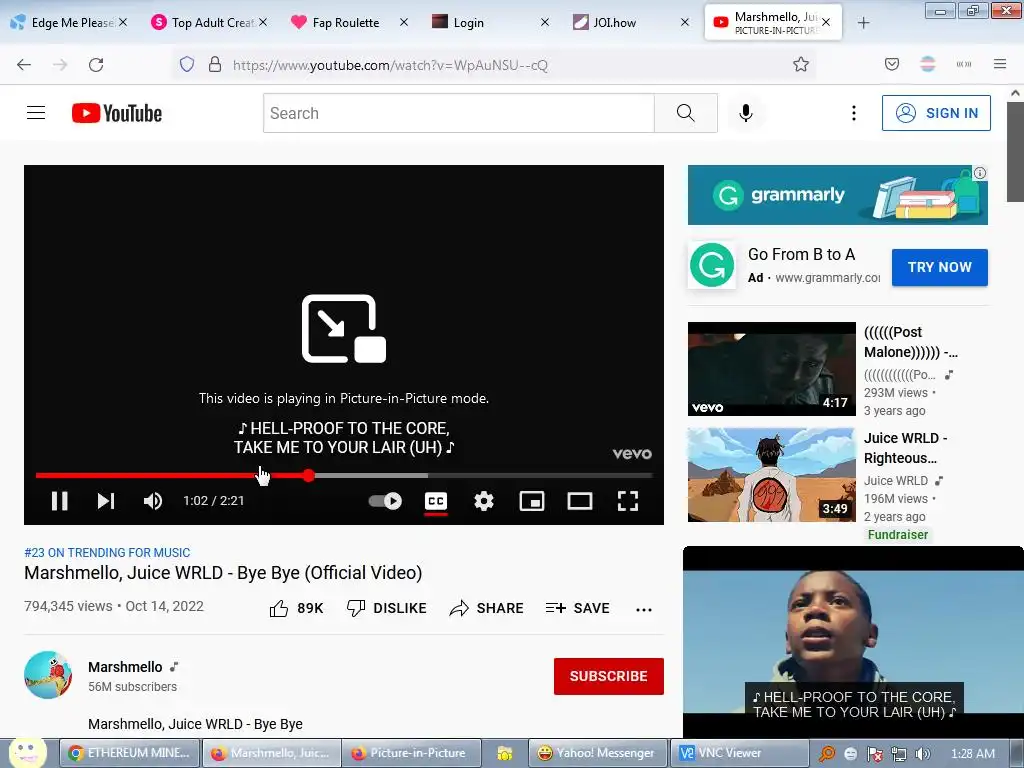Mute the video volume speaker icon
Image resolution: width=1024 pixels, height=768 pixels.
point(153,501)
